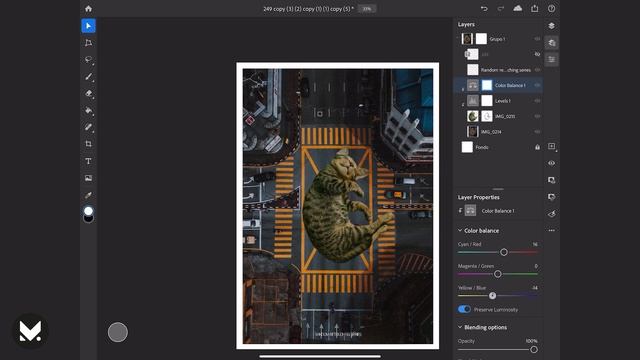640x360 pixels.
Task: Select the Random re...ching series layer
Action: coord(498,70)
